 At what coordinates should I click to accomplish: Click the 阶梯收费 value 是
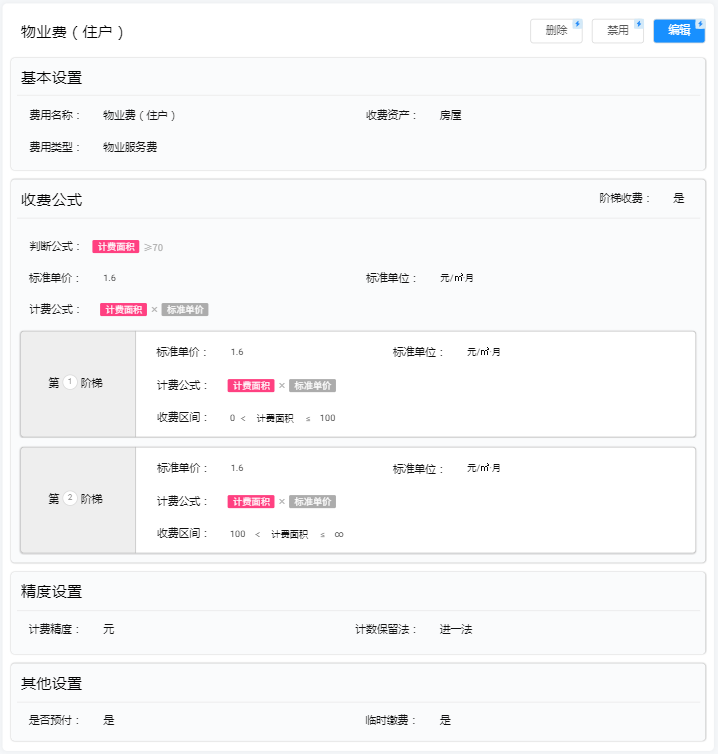coord(679,198)
